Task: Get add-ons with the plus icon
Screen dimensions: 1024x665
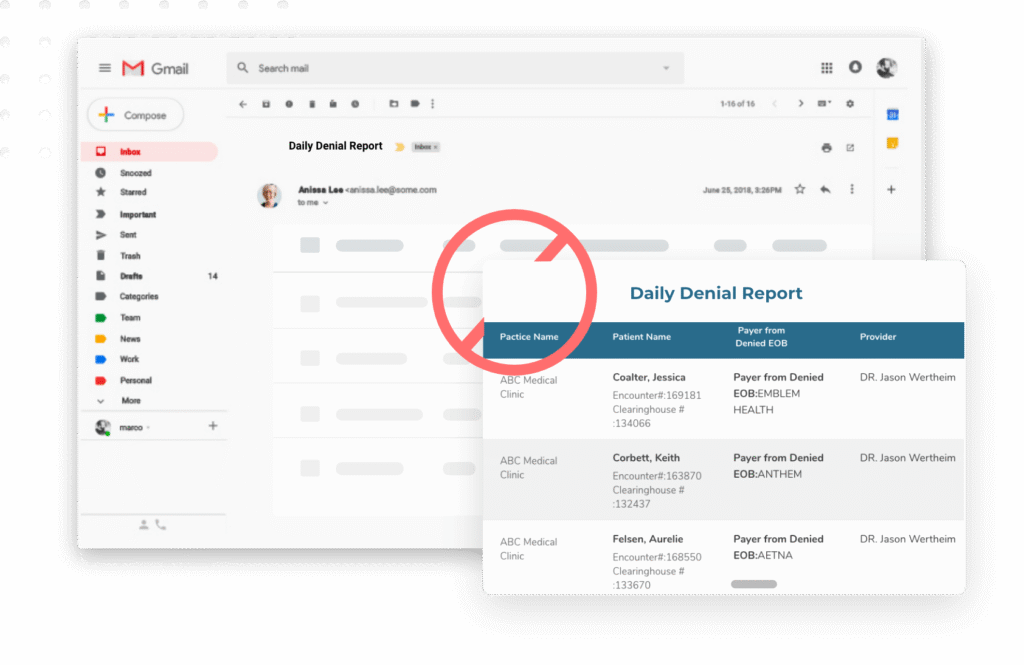Action: [x=891, y=189]
